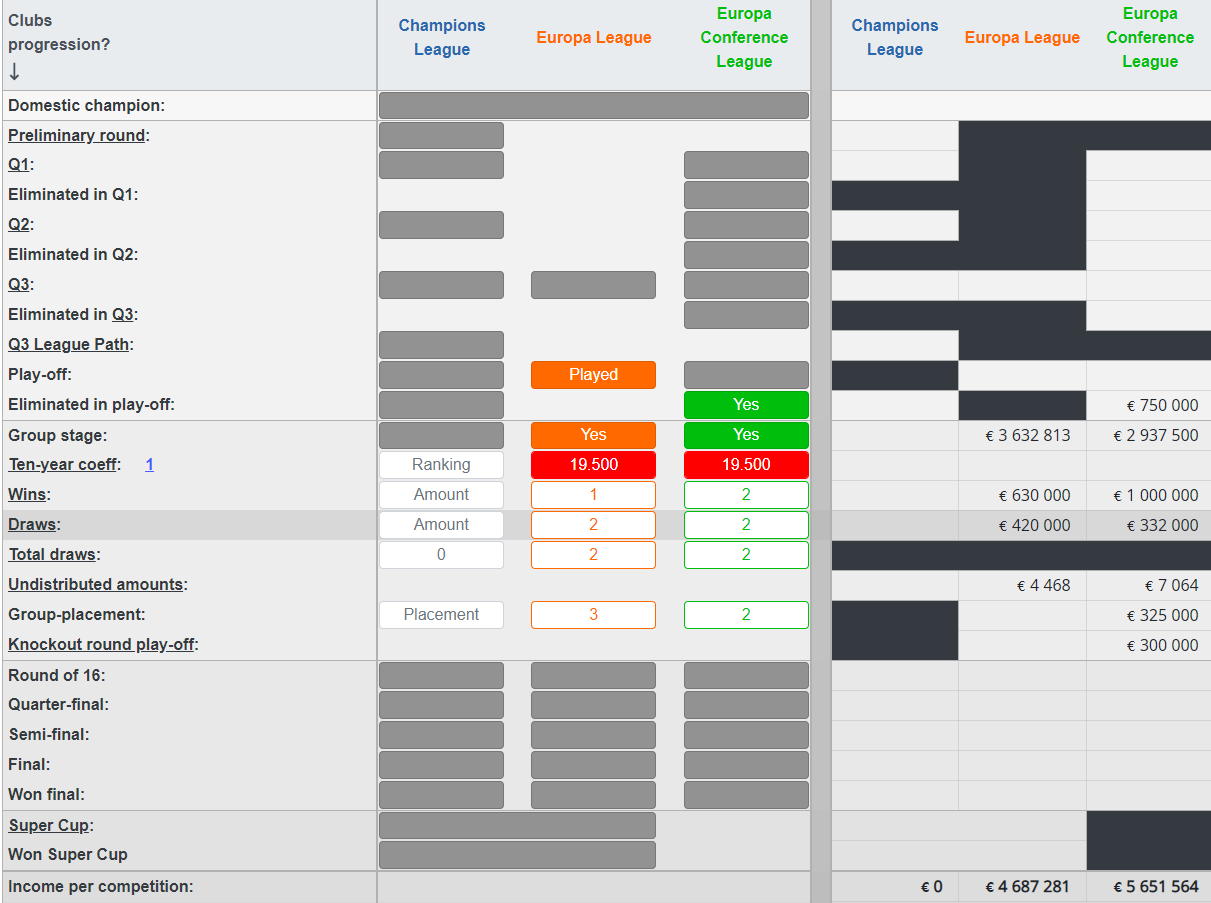Click orange Yes for Europa League Group stage
Image resolution: width=1211 pixels, height=903 pixels.
[x=593, y=435]
